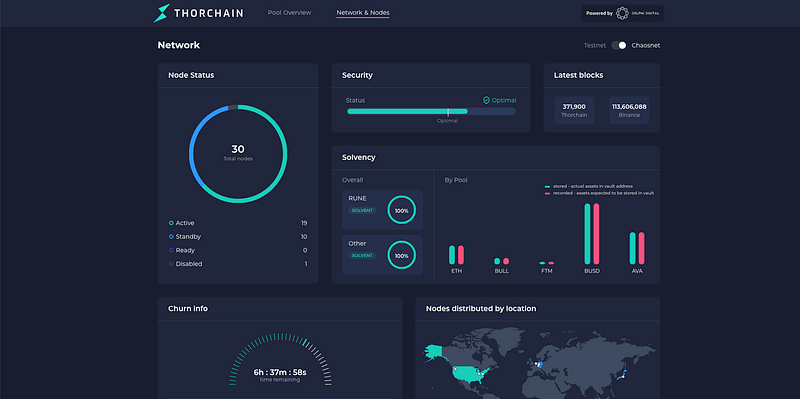Viewport: 800px width, 399px height.
Task: Select the Latest blocks heading
Action: [579, 76]
